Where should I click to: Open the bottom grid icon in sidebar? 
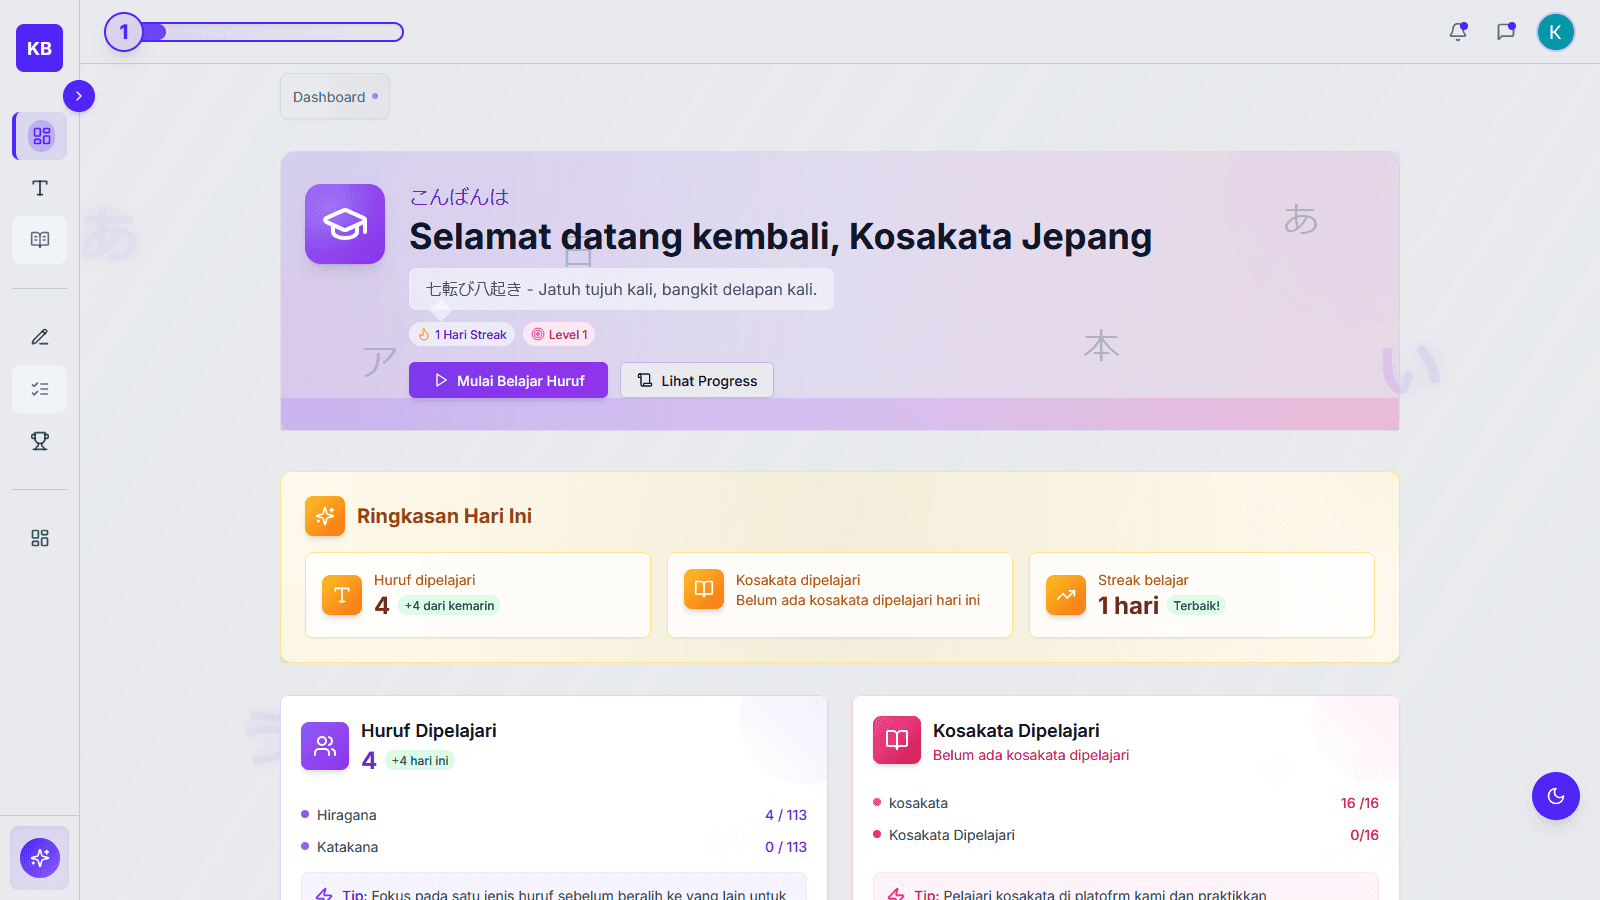tap(39, 537)
